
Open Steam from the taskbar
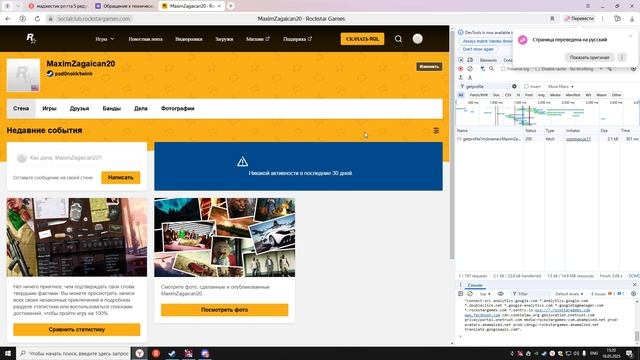[172, 353]
